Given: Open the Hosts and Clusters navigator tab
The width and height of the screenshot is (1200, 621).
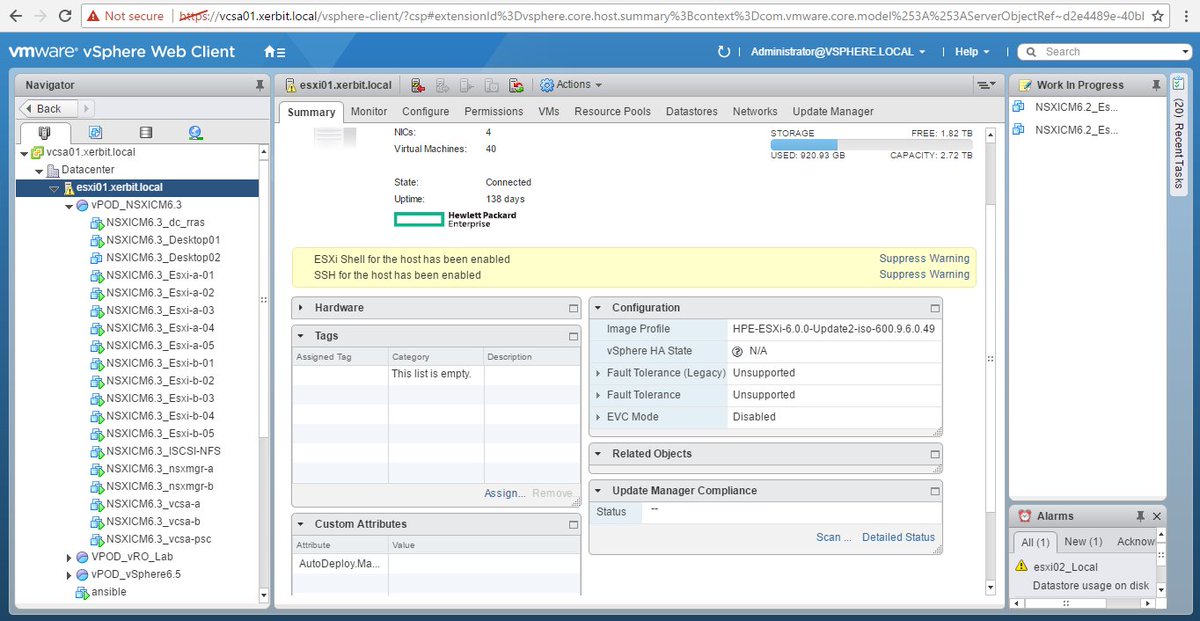Looking at the screenshot, I should point(44,132).
